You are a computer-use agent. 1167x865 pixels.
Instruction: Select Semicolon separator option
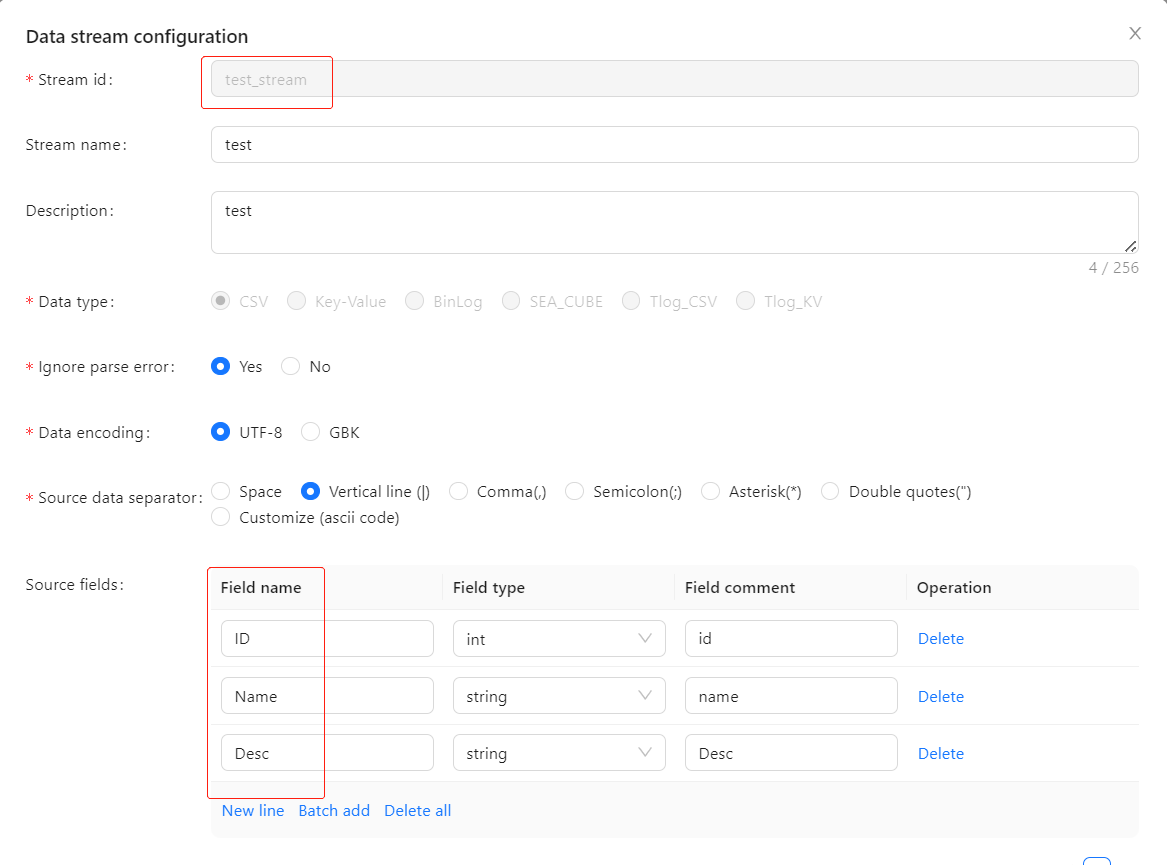pos(575,492)
